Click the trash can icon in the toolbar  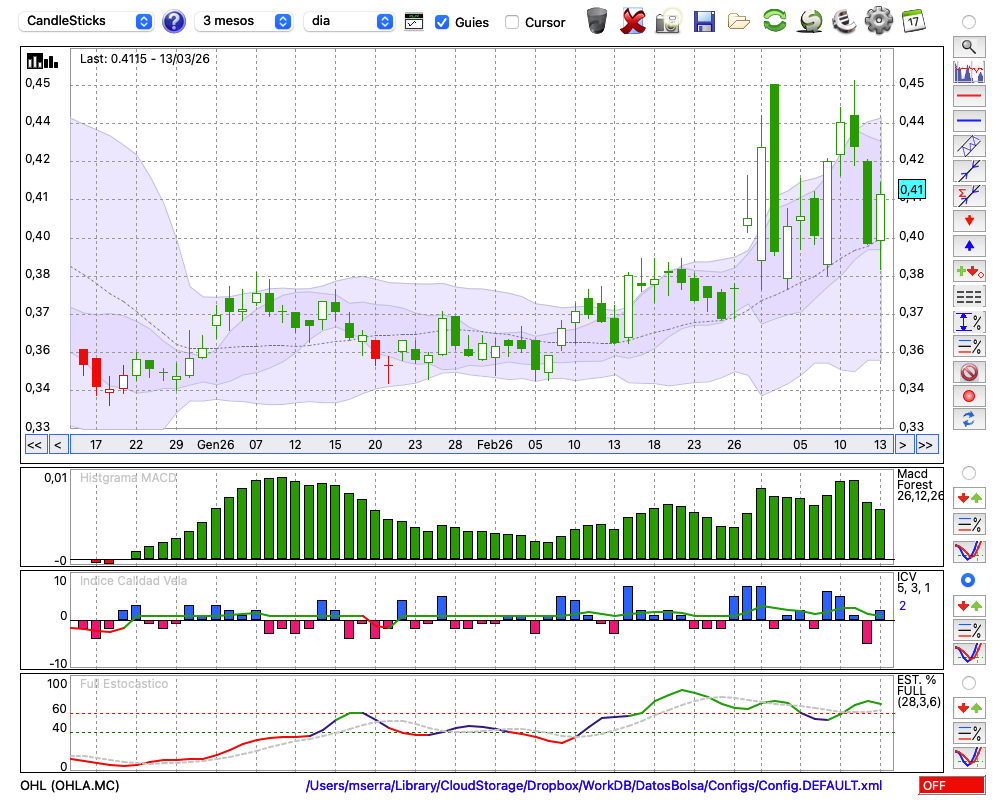click(x=597, y=20)
